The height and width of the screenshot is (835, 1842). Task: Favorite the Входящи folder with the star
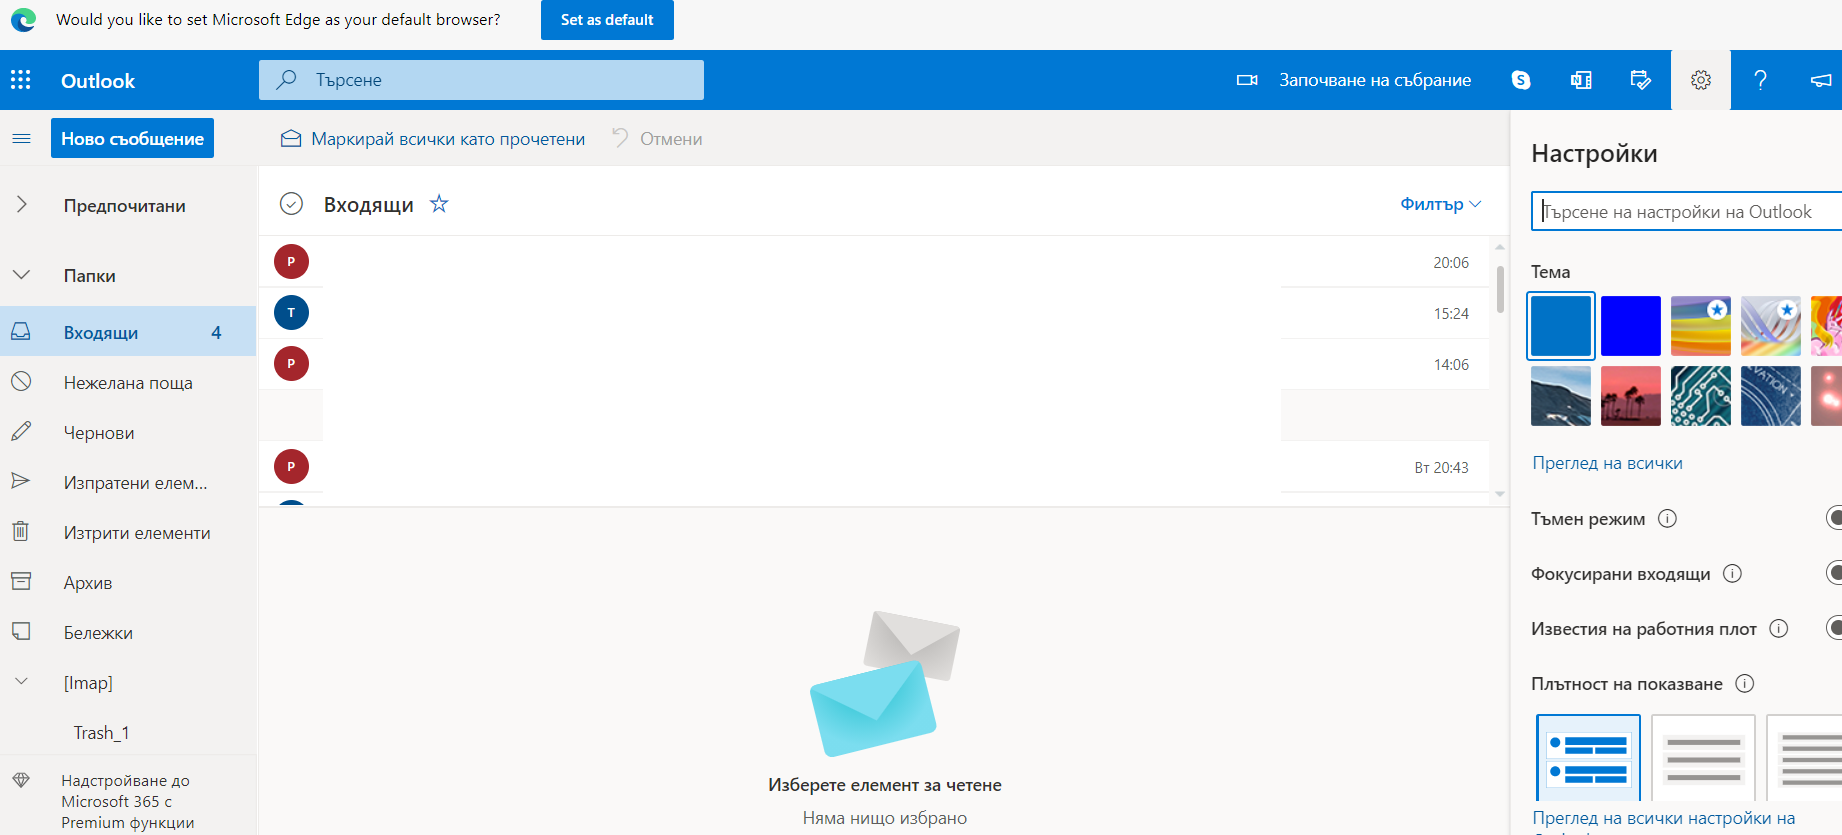(439, 204)
